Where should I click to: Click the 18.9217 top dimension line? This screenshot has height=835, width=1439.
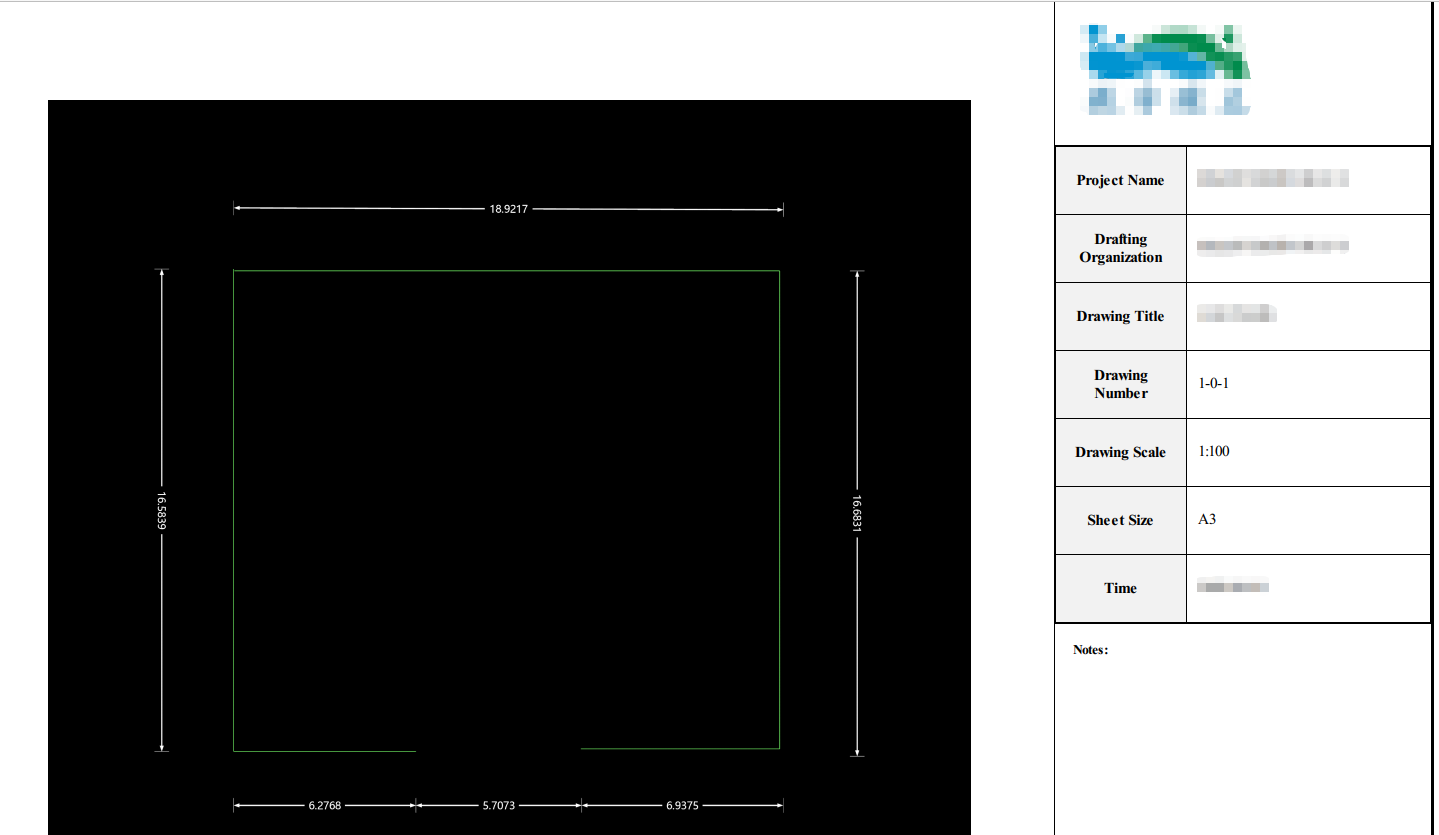click(x=507, y=208)
